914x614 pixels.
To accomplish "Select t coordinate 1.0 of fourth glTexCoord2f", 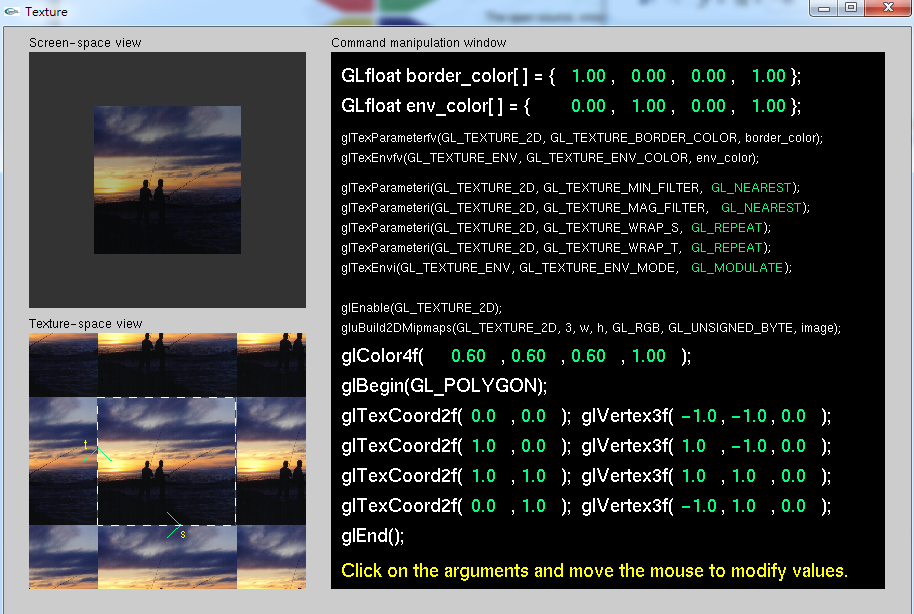I will click(533, 506).
